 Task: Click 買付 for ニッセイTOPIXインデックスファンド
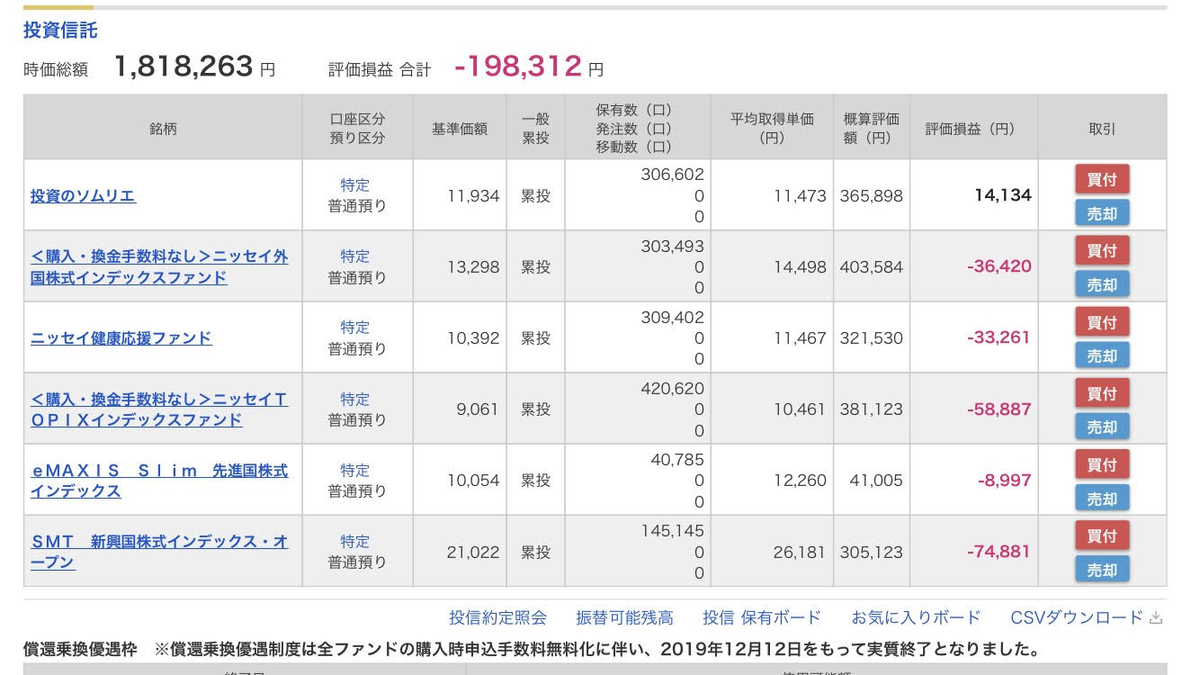(1102, 393)
